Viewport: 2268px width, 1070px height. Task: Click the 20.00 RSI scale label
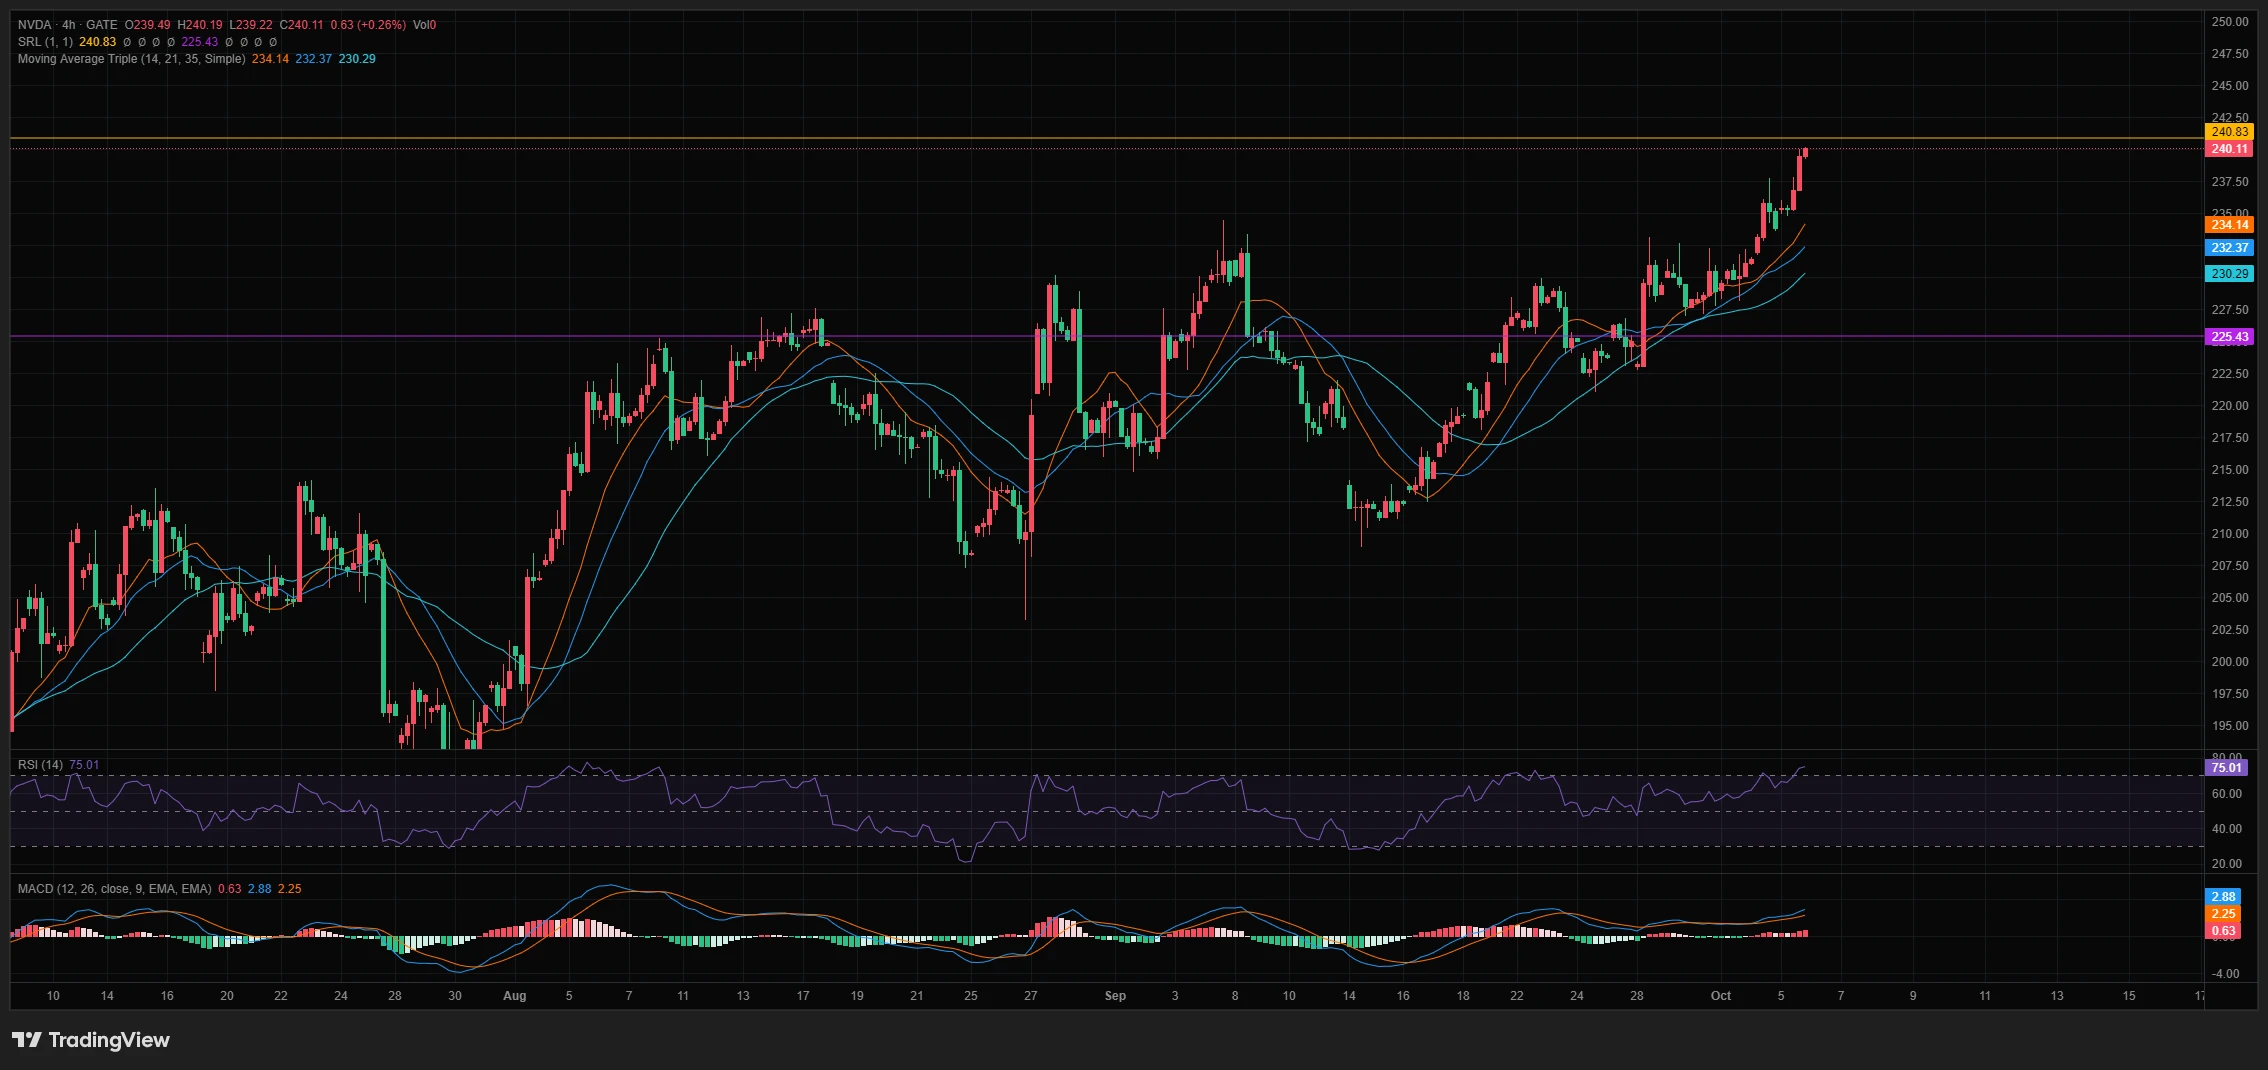coord(2226,864)
